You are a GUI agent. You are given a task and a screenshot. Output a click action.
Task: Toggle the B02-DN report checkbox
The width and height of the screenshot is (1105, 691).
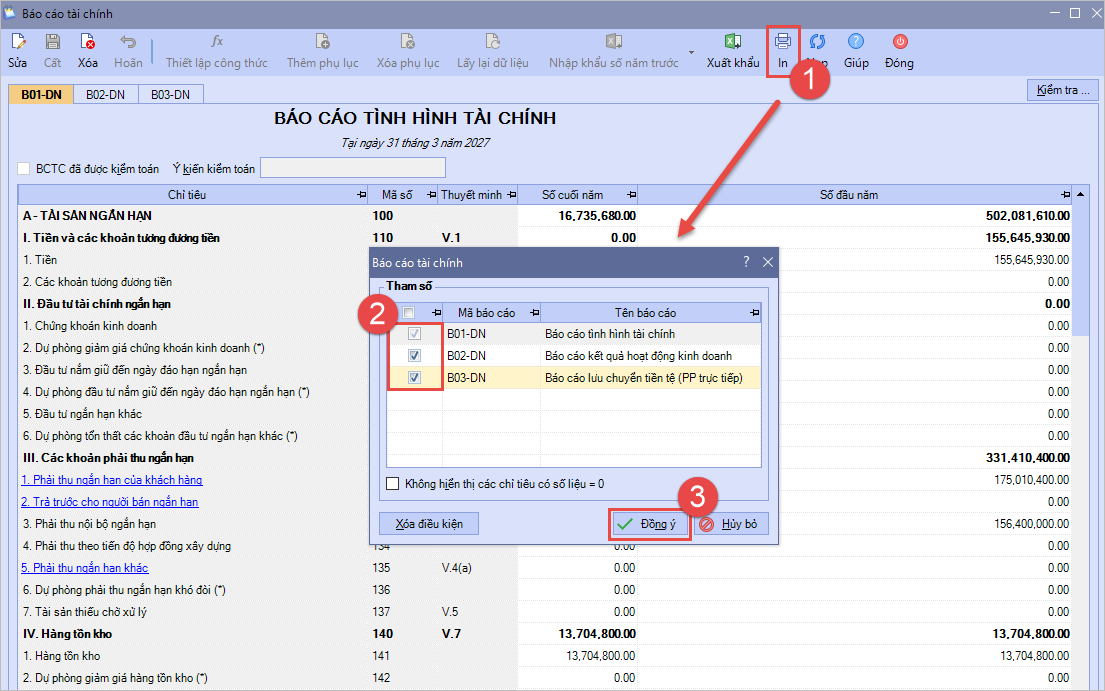tap(414, 356)
